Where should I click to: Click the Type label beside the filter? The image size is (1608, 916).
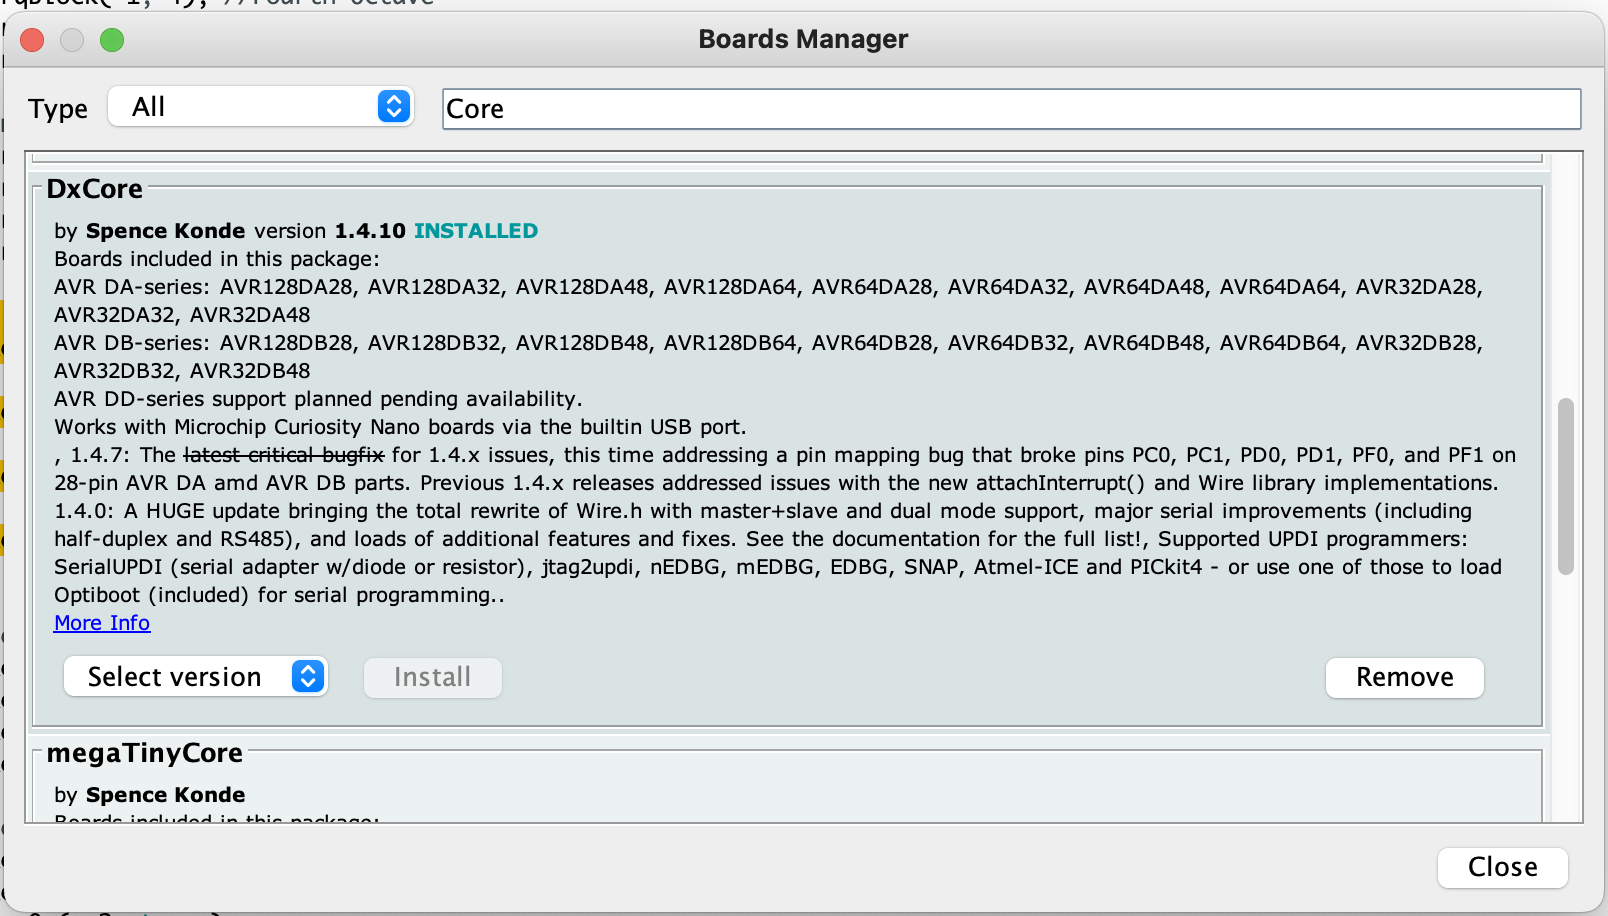tap(58, 109)
